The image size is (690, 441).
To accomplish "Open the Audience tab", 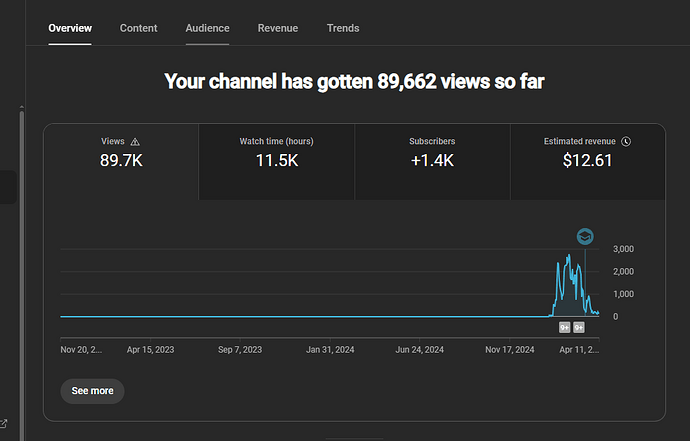I will pyautogui.click(x=207, y=28).
